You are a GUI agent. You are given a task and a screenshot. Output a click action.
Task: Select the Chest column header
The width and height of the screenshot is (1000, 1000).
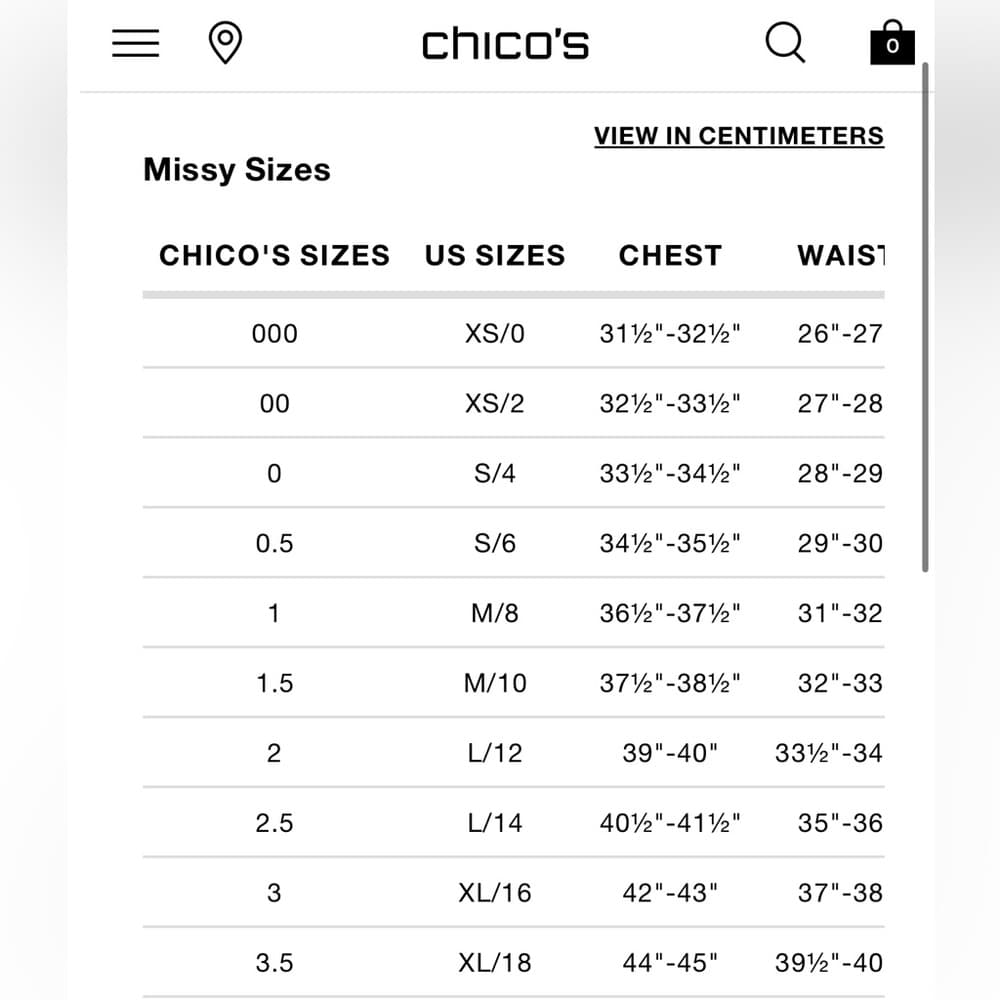(670, 255)
